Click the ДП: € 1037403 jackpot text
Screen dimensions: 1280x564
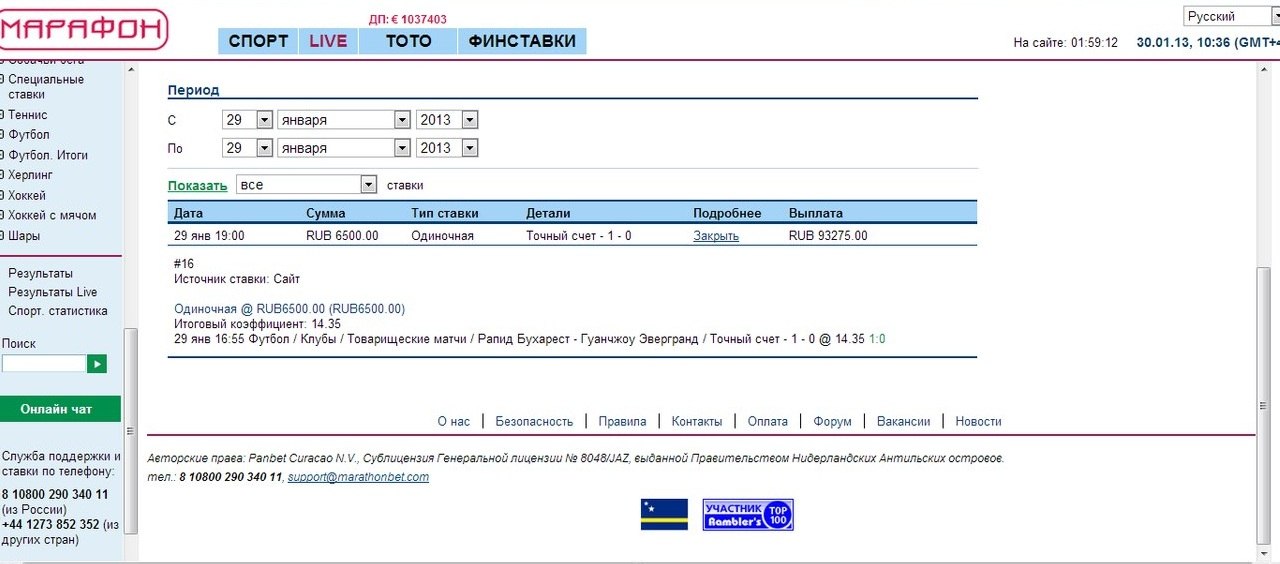(408, 19)
